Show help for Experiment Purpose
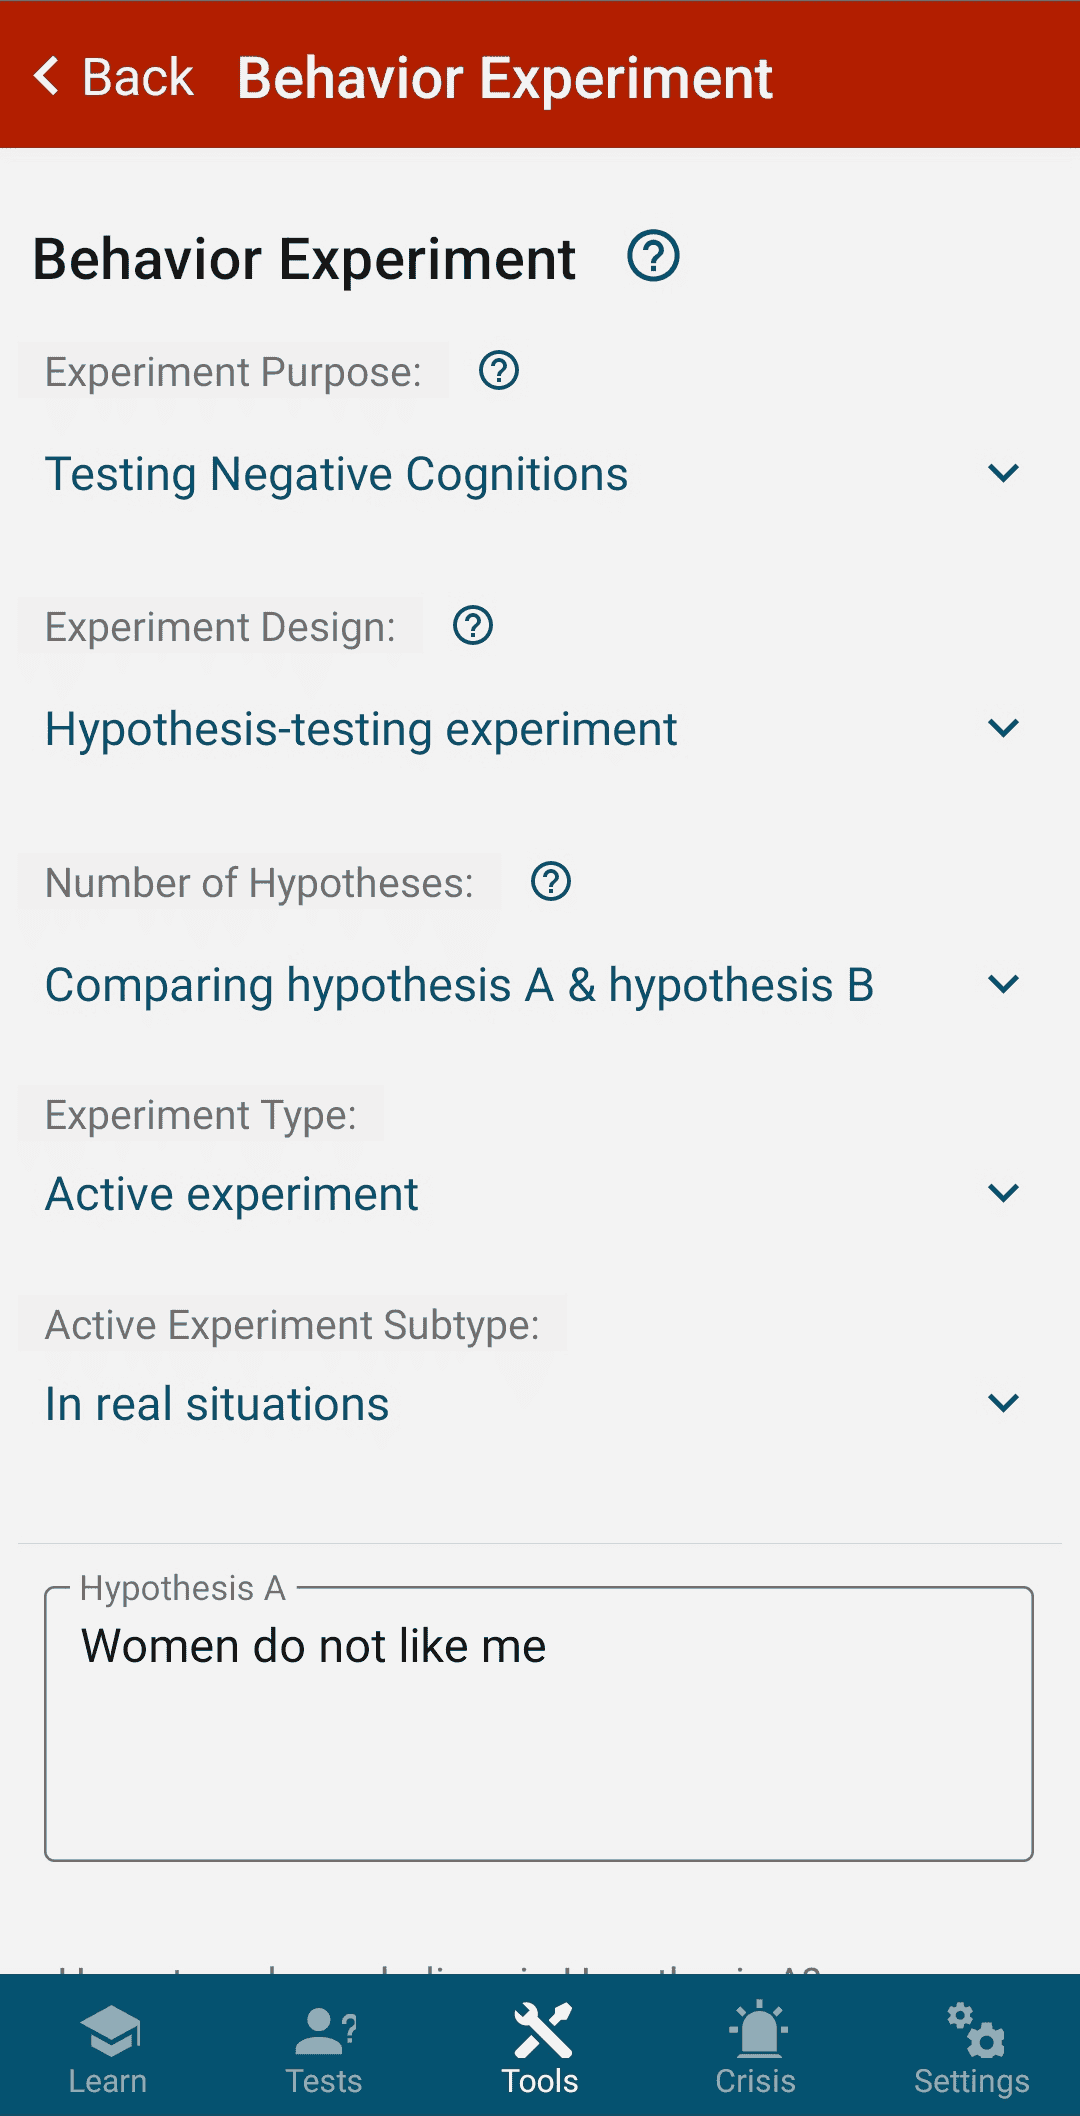Image resolution: width=1080 pixels, height=2116 pixels. pyautogui.click(x=498, y=371)
